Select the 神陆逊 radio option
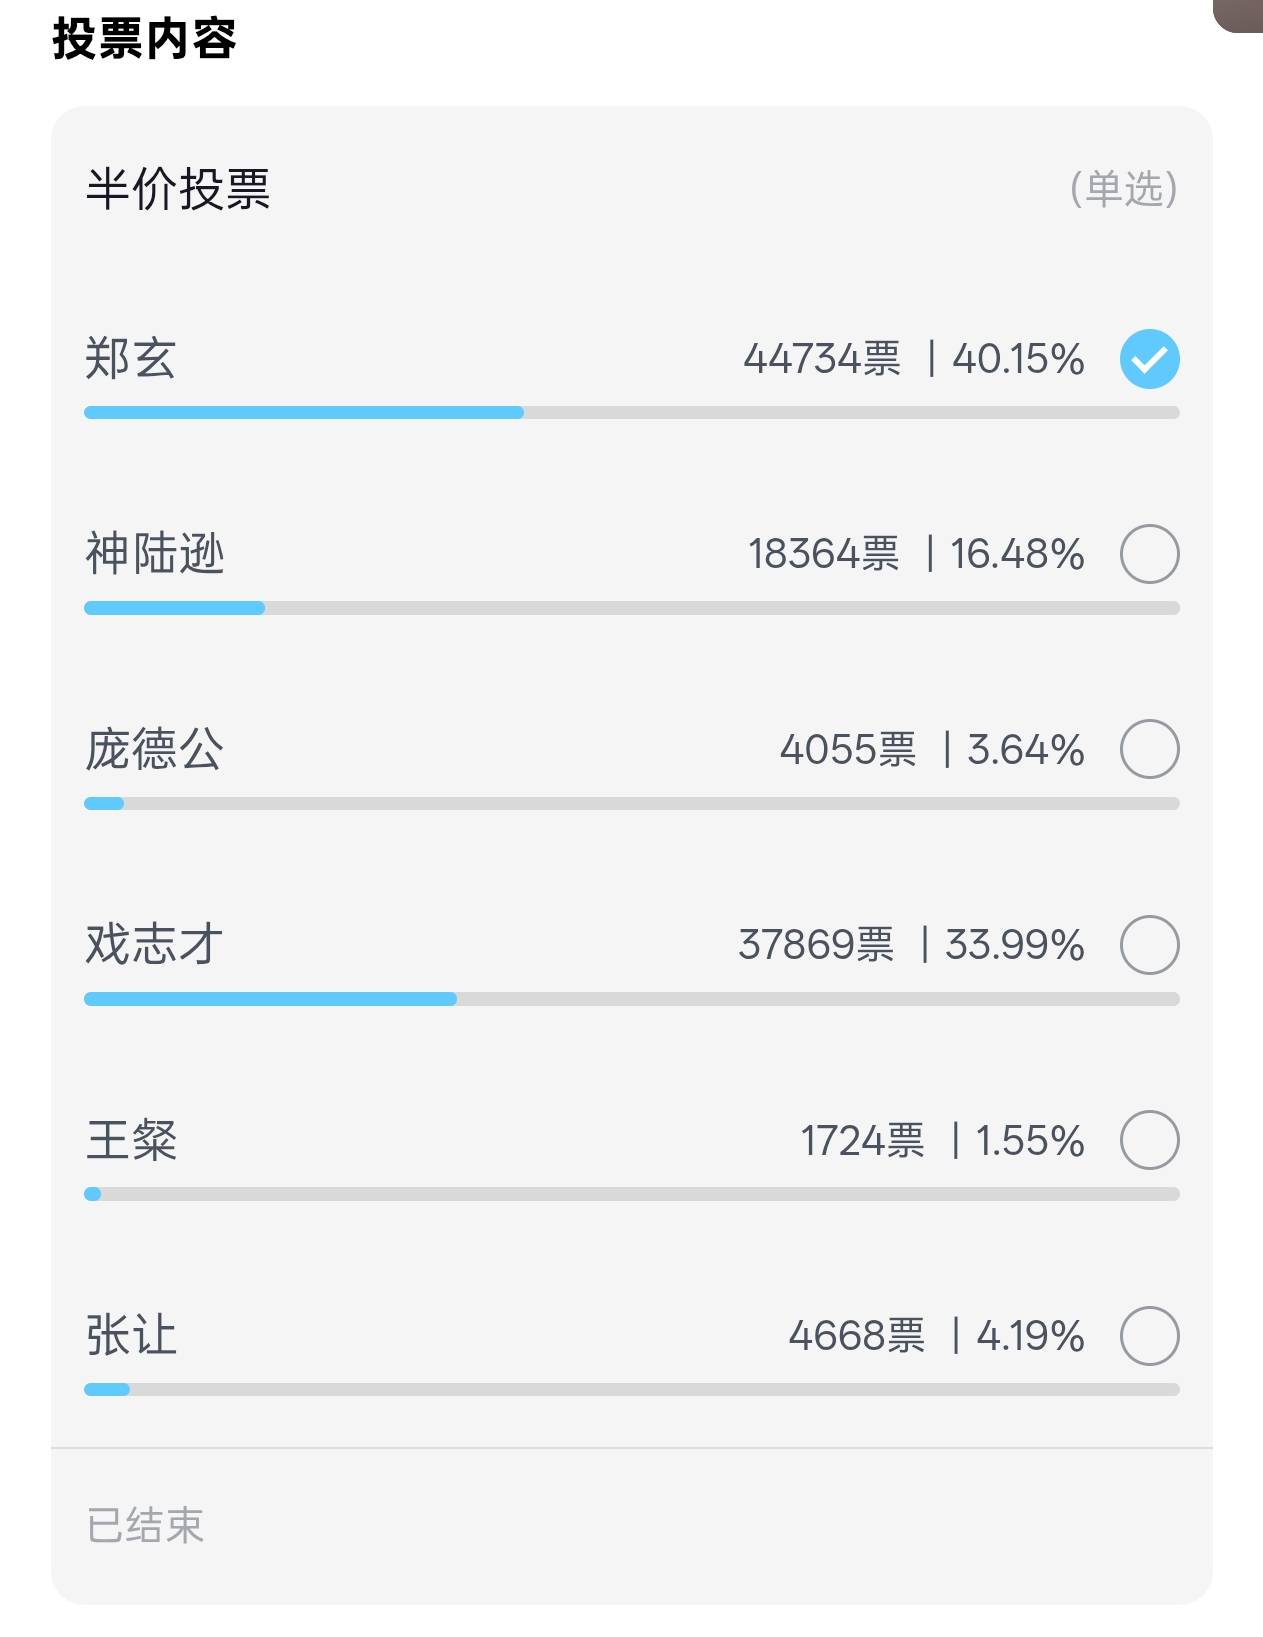This screenshot has height=1637, width=1263. point(1149,554)
